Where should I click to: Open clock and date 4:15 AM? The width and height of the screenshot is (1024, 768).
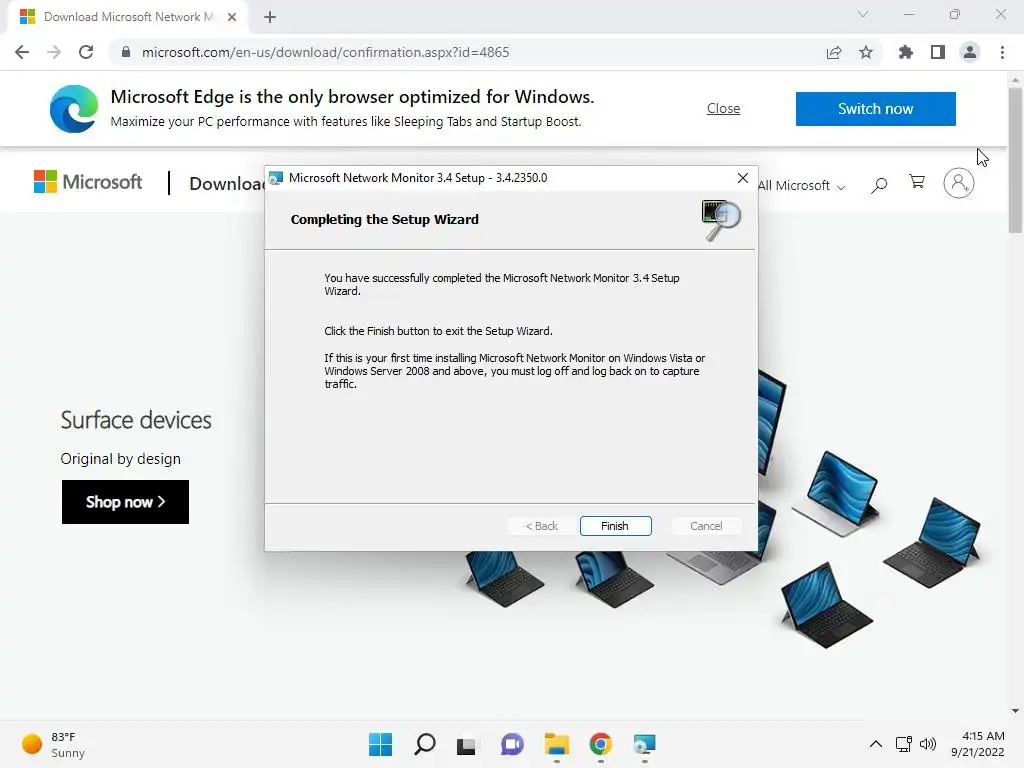click(978, 744)
